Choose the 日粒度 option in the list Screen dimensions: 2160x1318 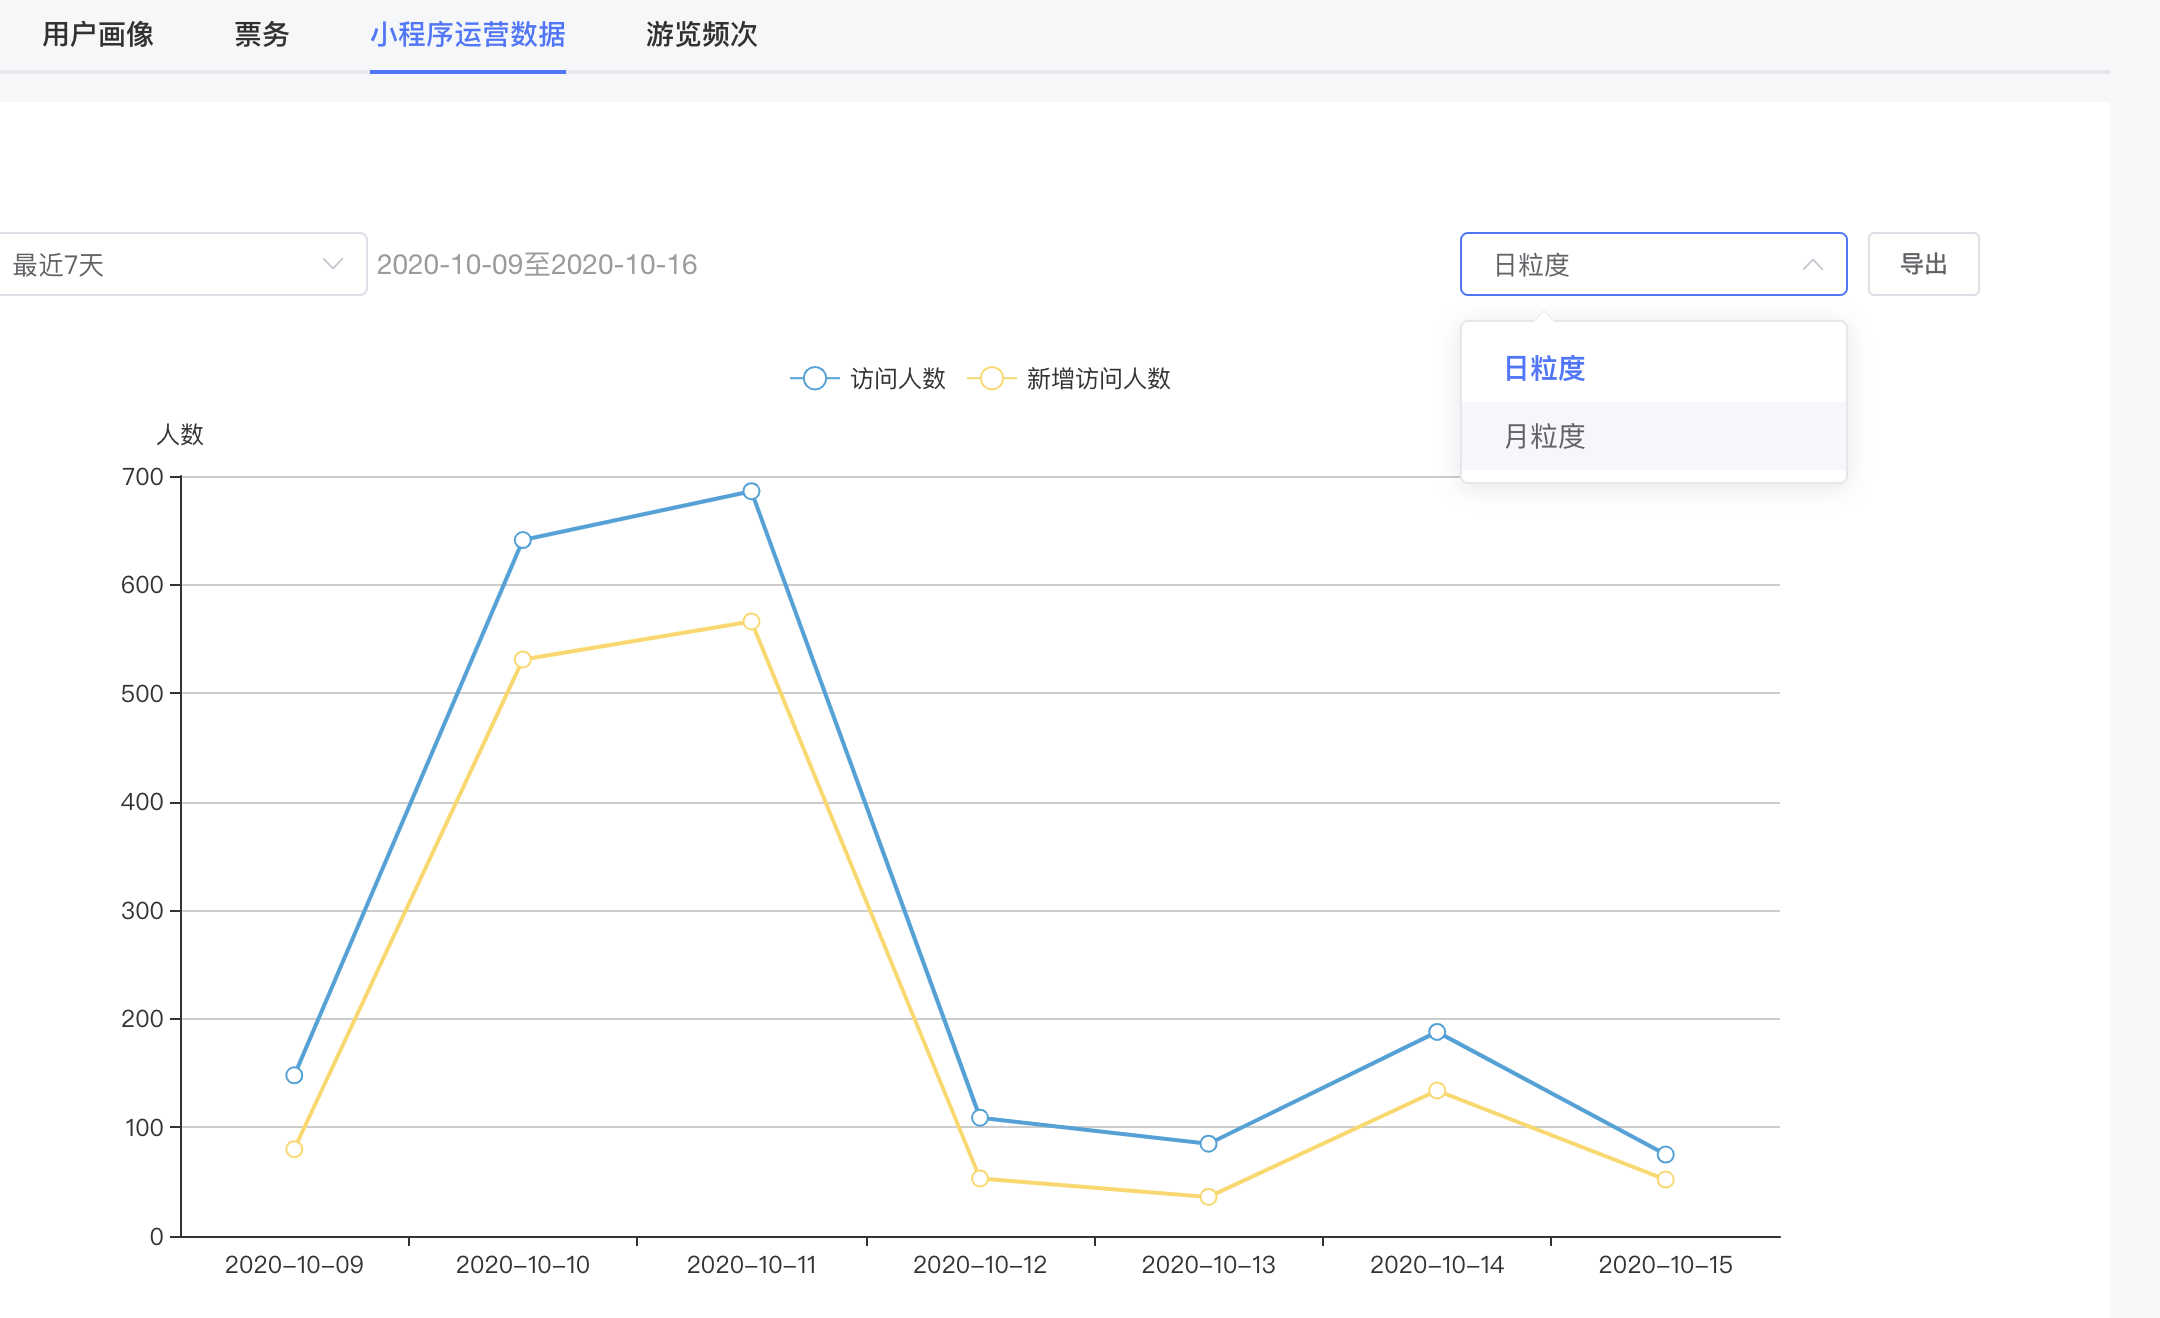pos(1545,369)
